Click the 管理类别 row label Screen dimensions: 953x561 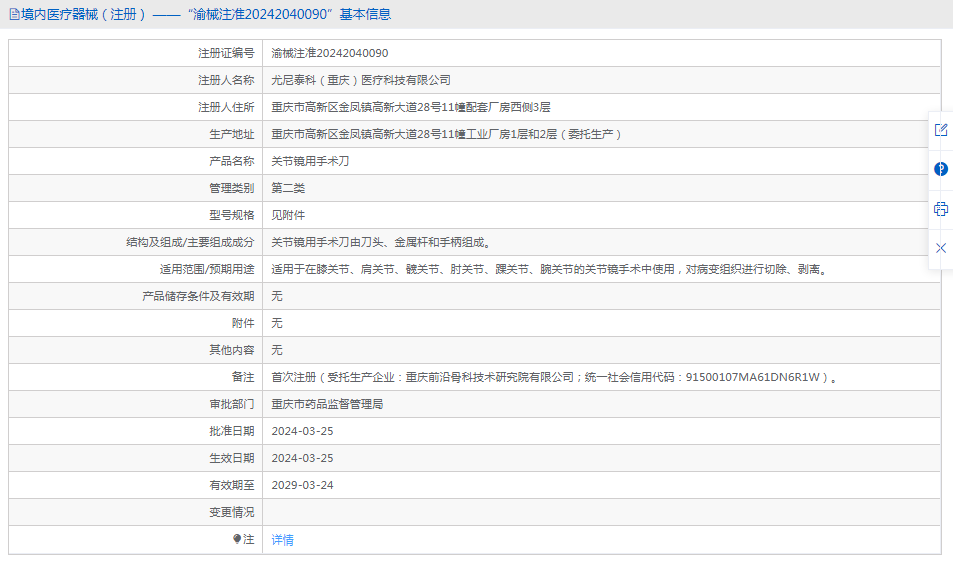(232, 188)
